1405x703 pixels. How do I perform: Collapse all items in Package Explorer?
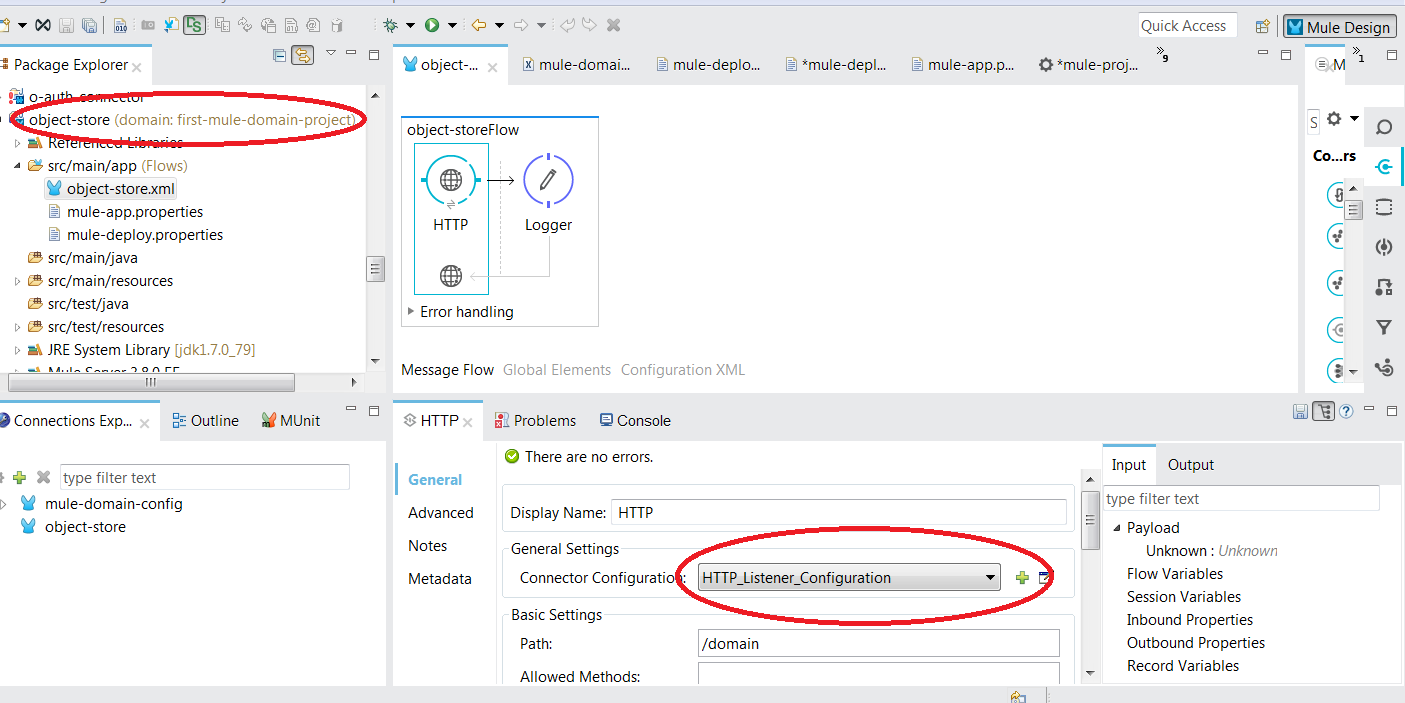point(279,56)
